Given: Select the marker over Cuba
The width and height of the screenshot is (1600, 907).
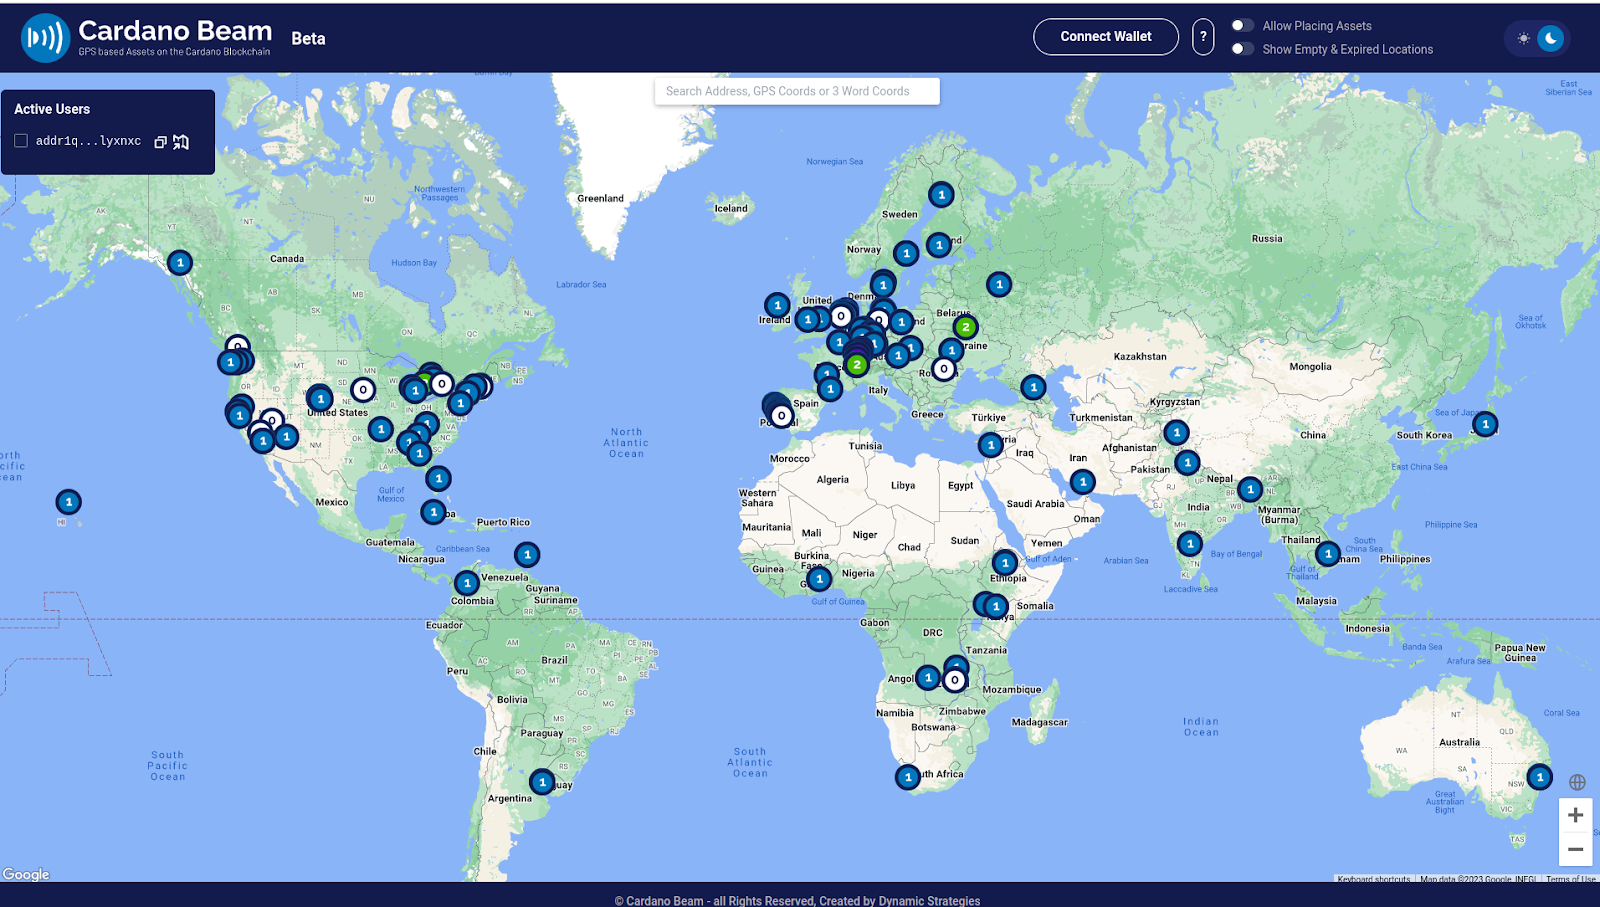Looking at the screenshot, I should [433, 512].
